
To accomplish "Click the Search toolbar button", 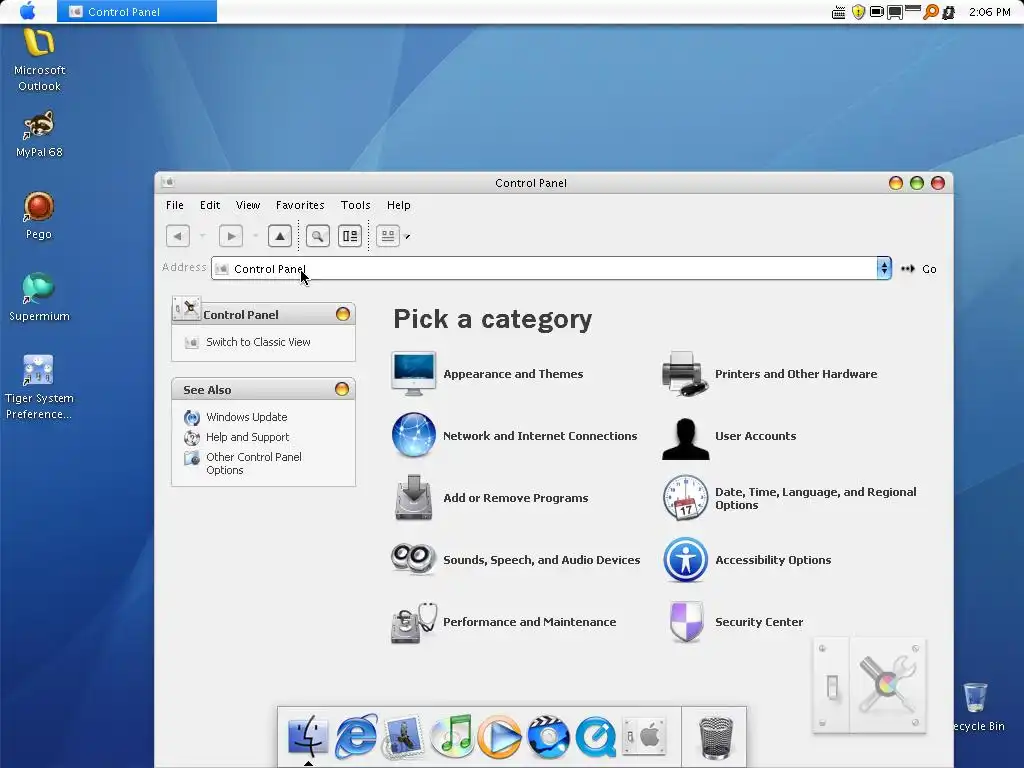I will pyautogui.click(x=317, y=236).
